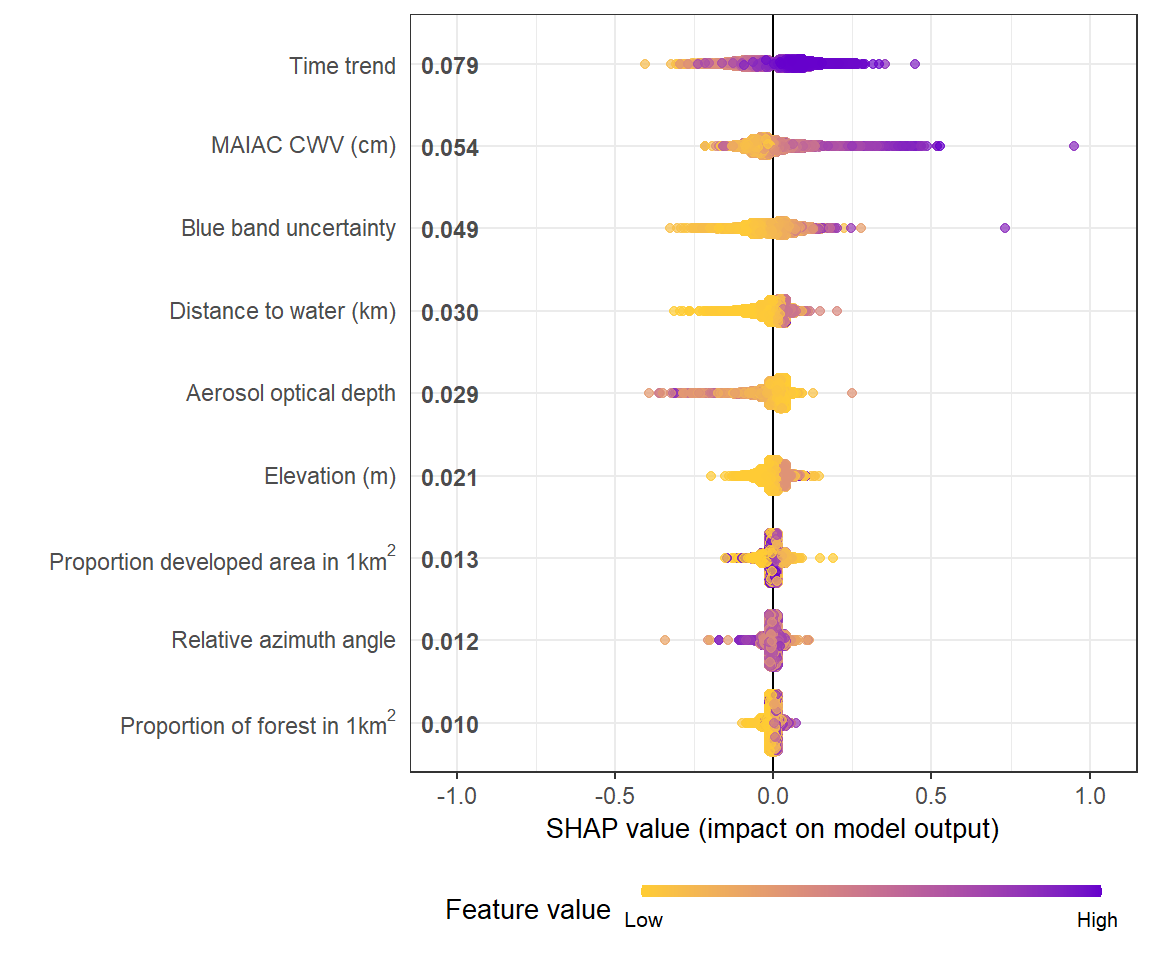Click the Low end legend label
1152x960 pixels.
coord(644,920)
